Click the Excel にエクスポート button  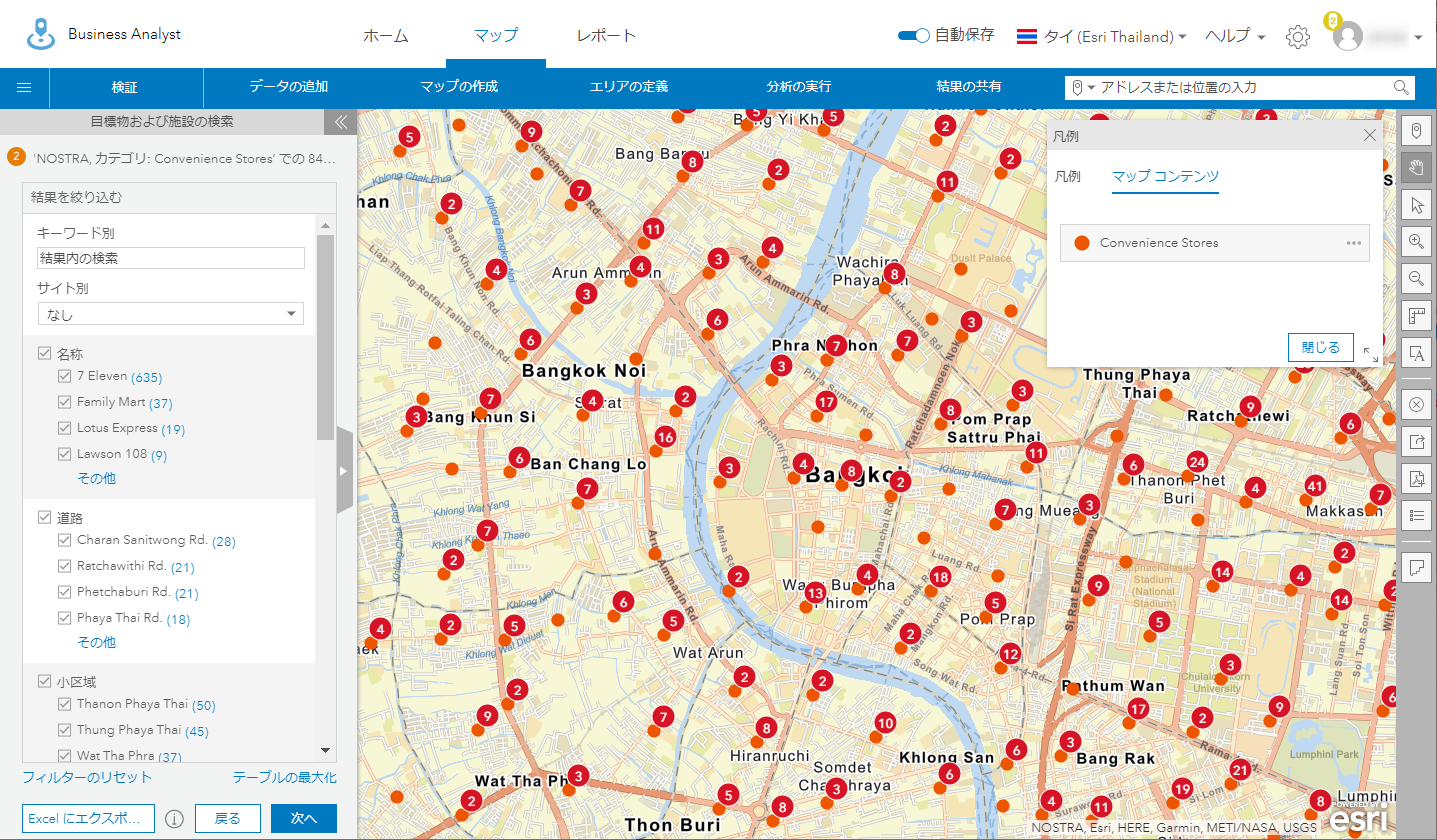(88, 818)
